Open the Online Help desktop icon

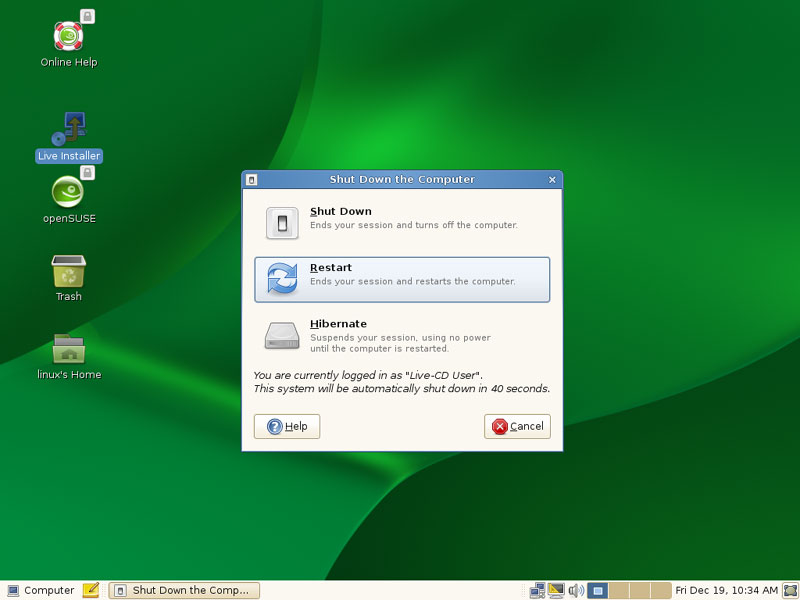(x=68, y=37)
